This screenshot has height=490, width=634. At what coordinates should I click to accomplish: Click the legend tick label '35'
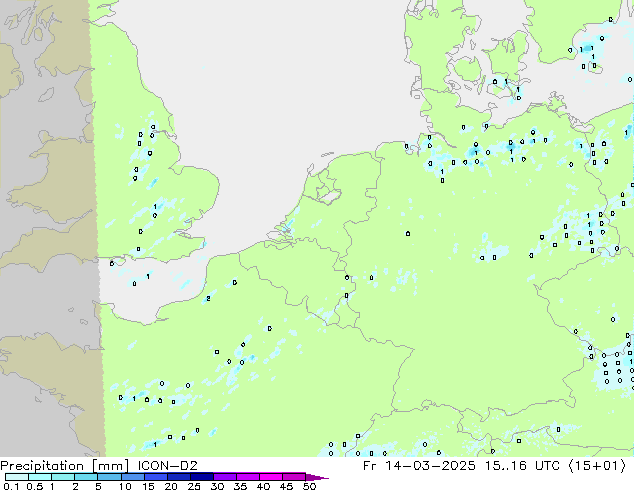point(240,486)
